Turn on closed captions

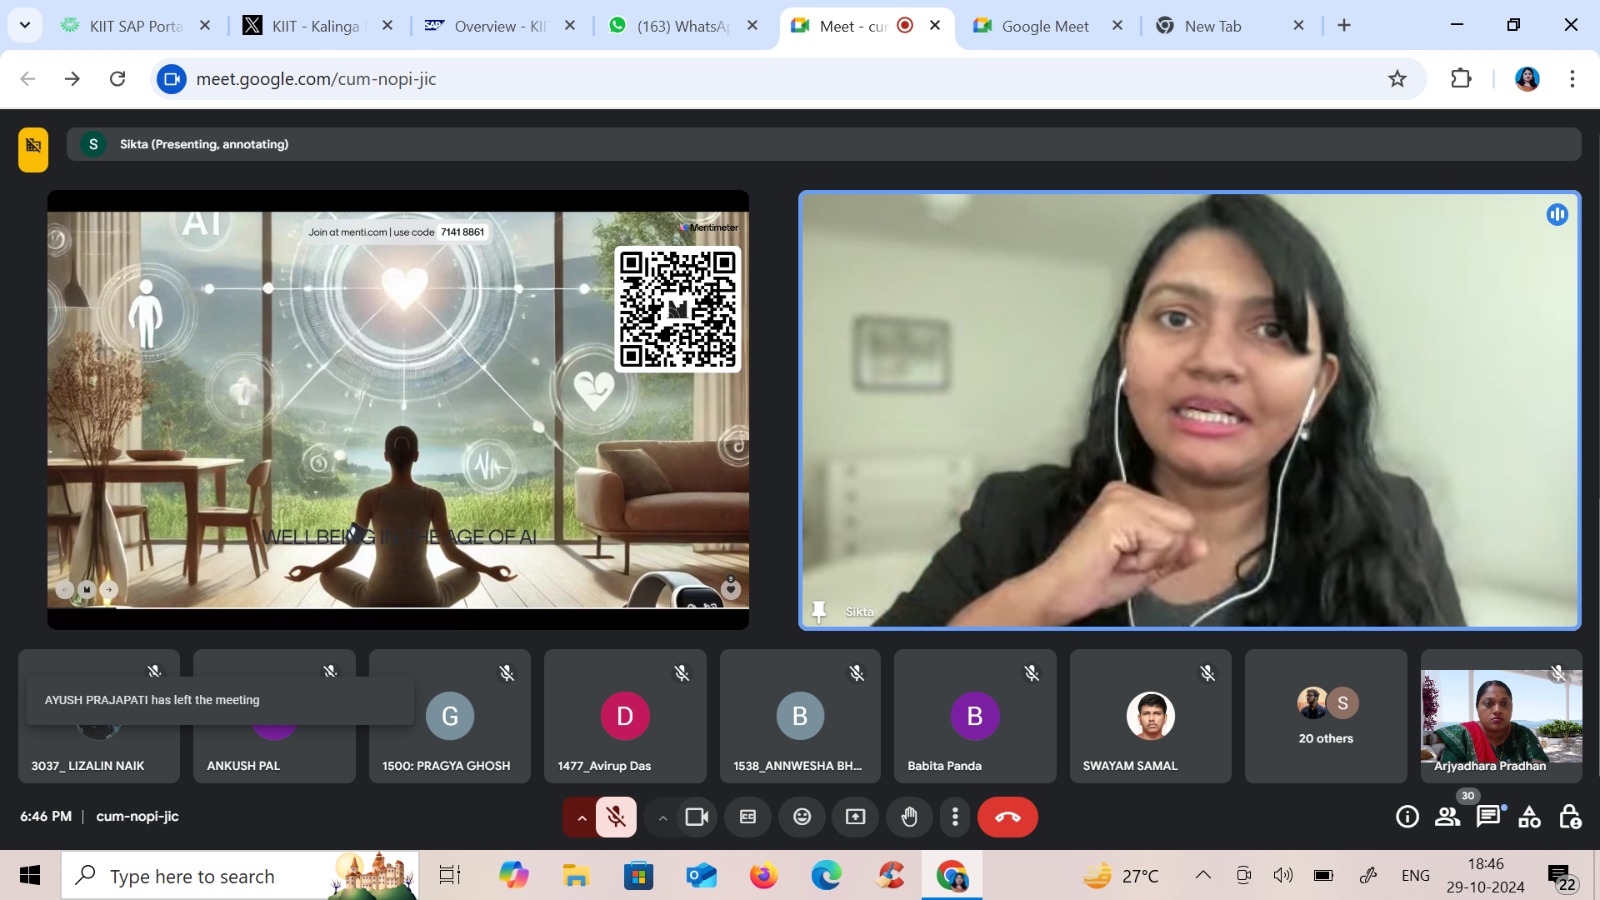coord(748,817)
